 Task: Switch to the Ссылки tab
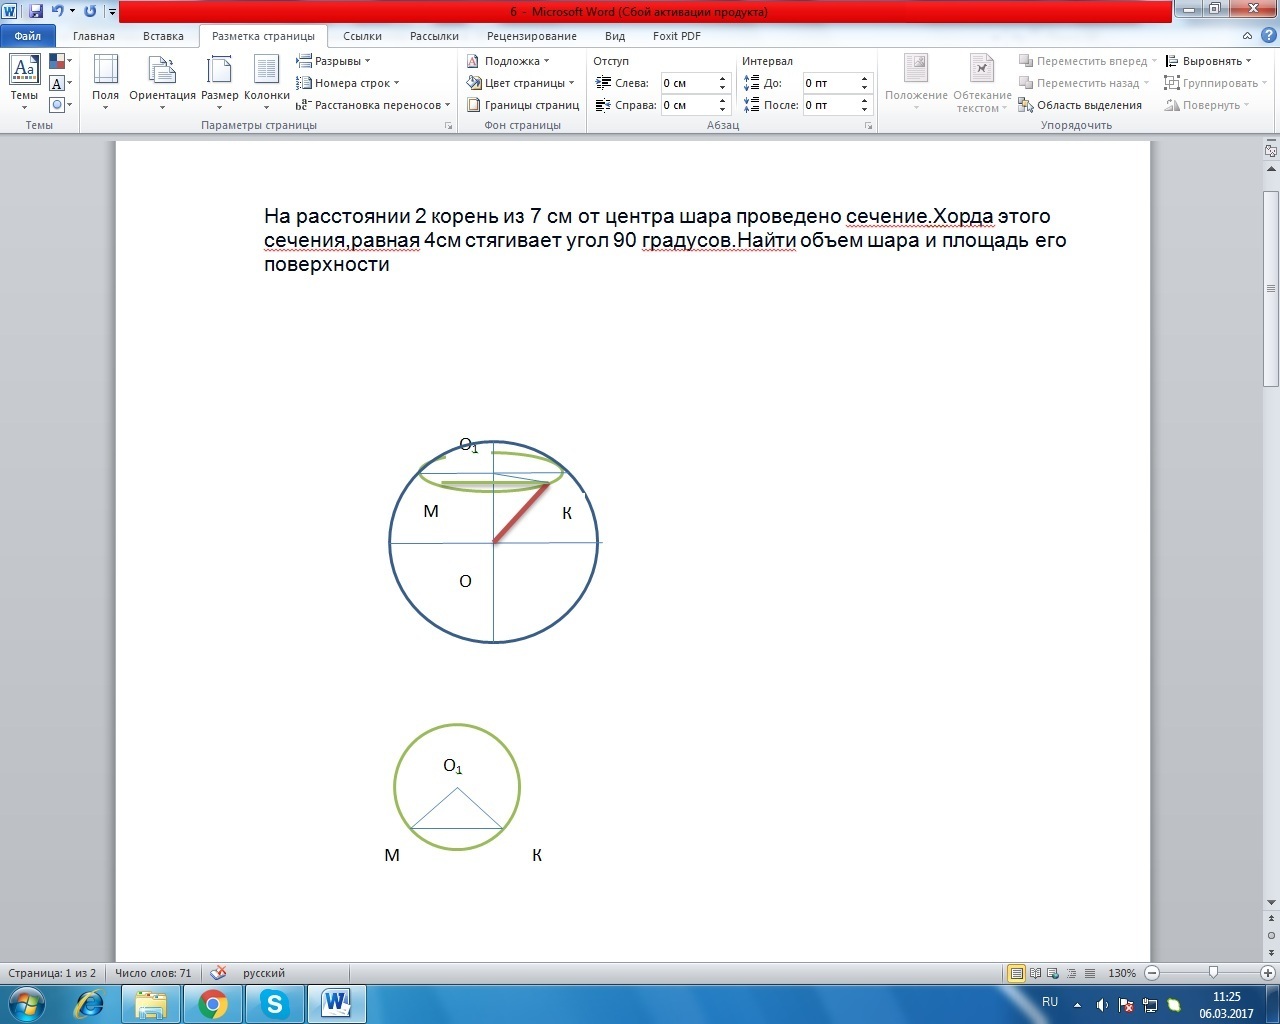(x=362, y=36)
